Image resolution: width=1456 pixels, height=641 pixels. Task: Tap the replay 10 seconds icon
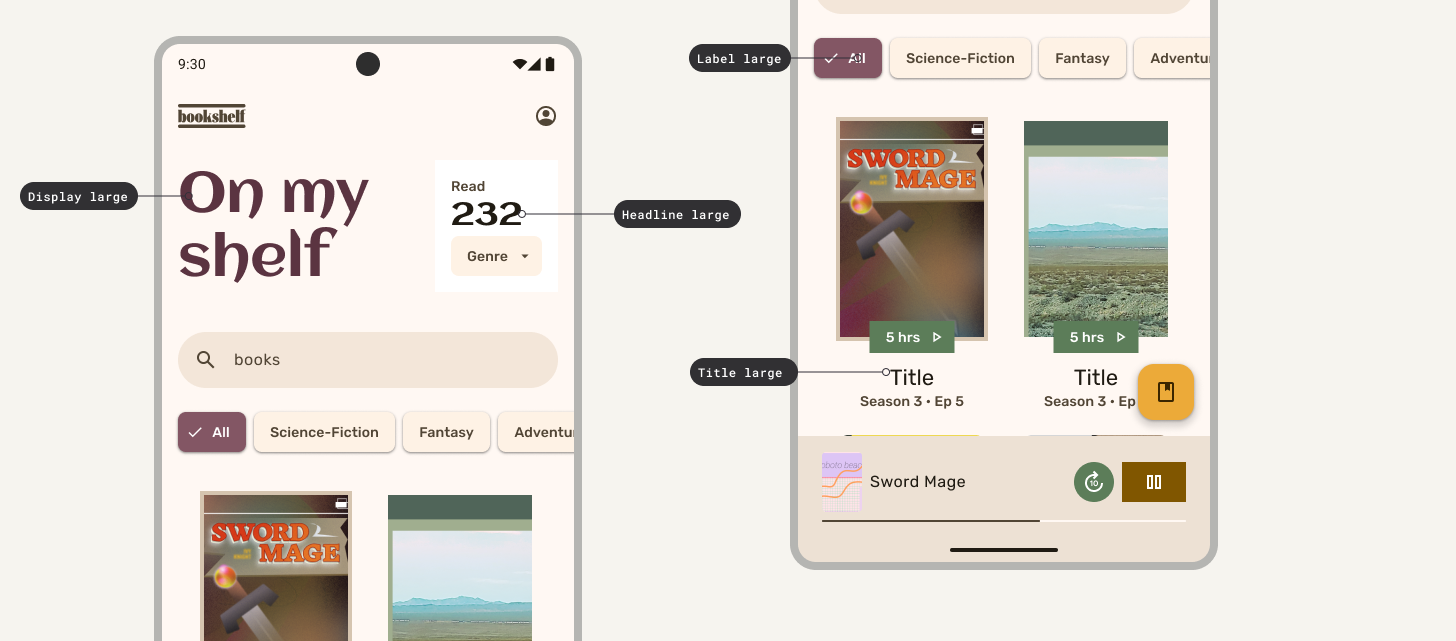pyautogui.click(x=1093, y=482)
